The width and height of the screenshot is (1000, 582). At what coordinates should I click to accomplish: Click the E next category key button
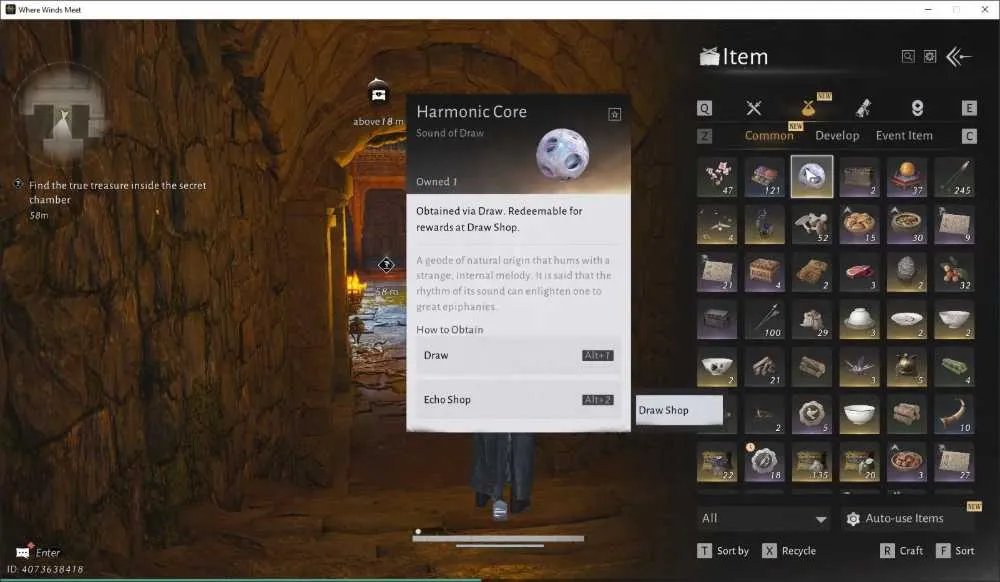969,108
